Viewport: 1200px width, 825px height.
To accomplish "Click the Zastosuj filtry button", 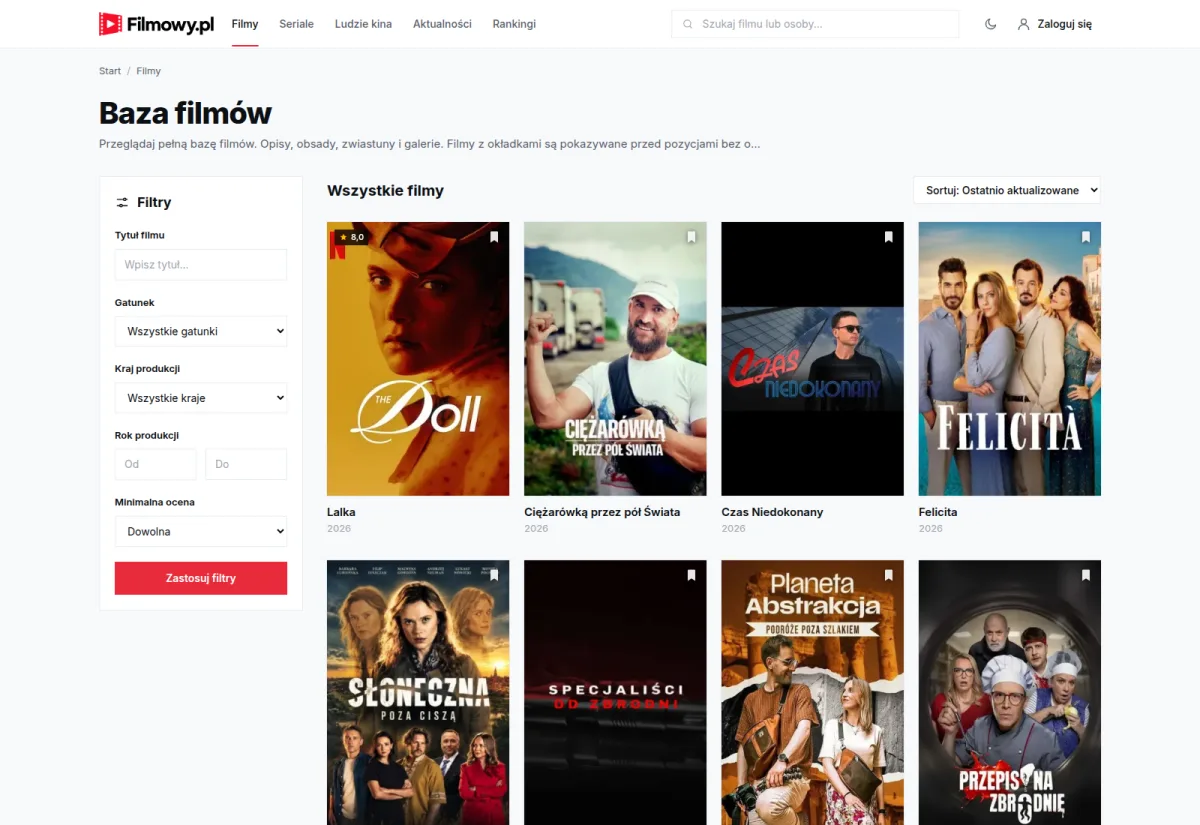I will 201,578.
